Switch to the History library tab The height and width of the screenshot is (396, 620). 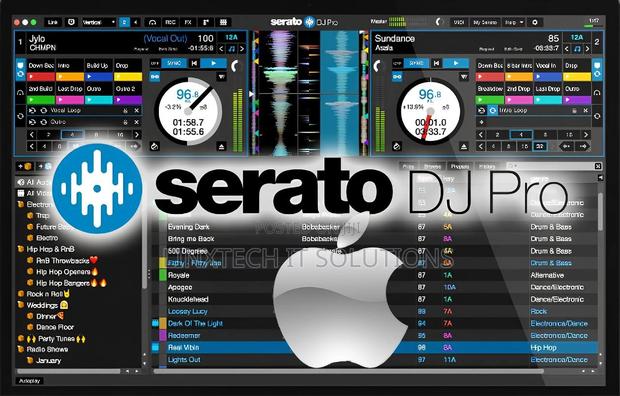(487, 167)
